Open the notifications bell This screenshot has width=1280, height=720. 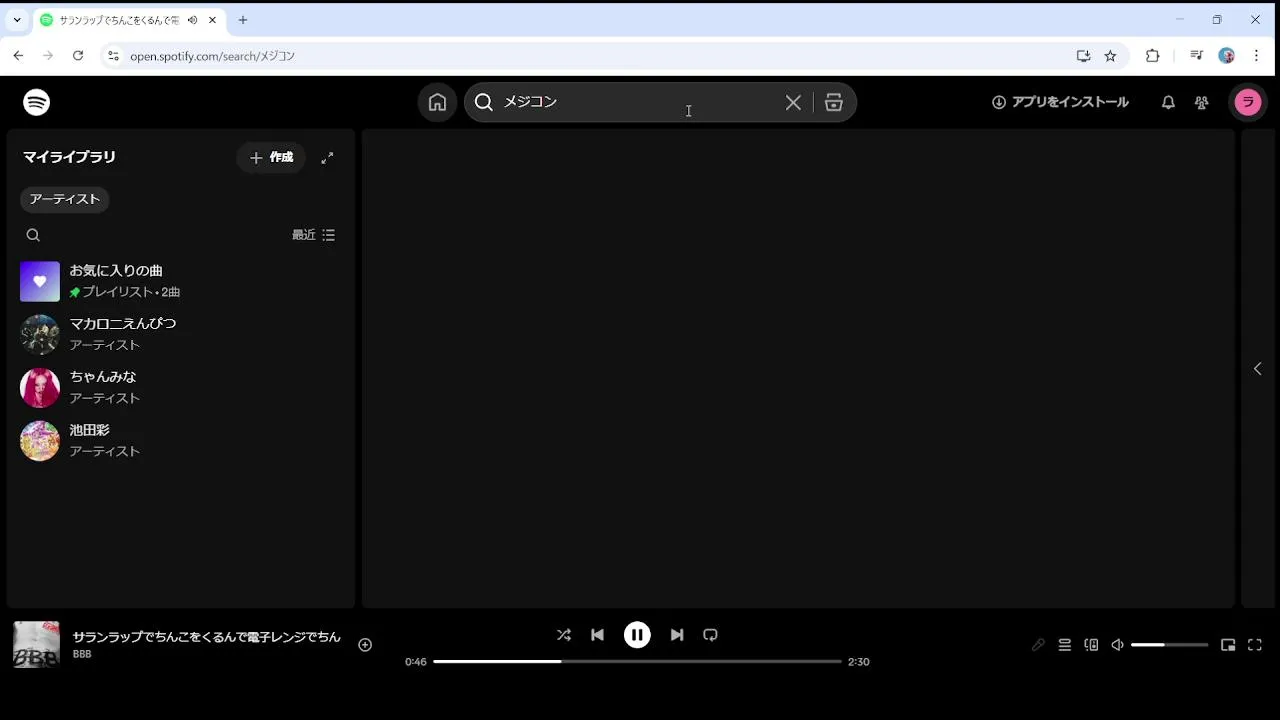pos(1168,102)
